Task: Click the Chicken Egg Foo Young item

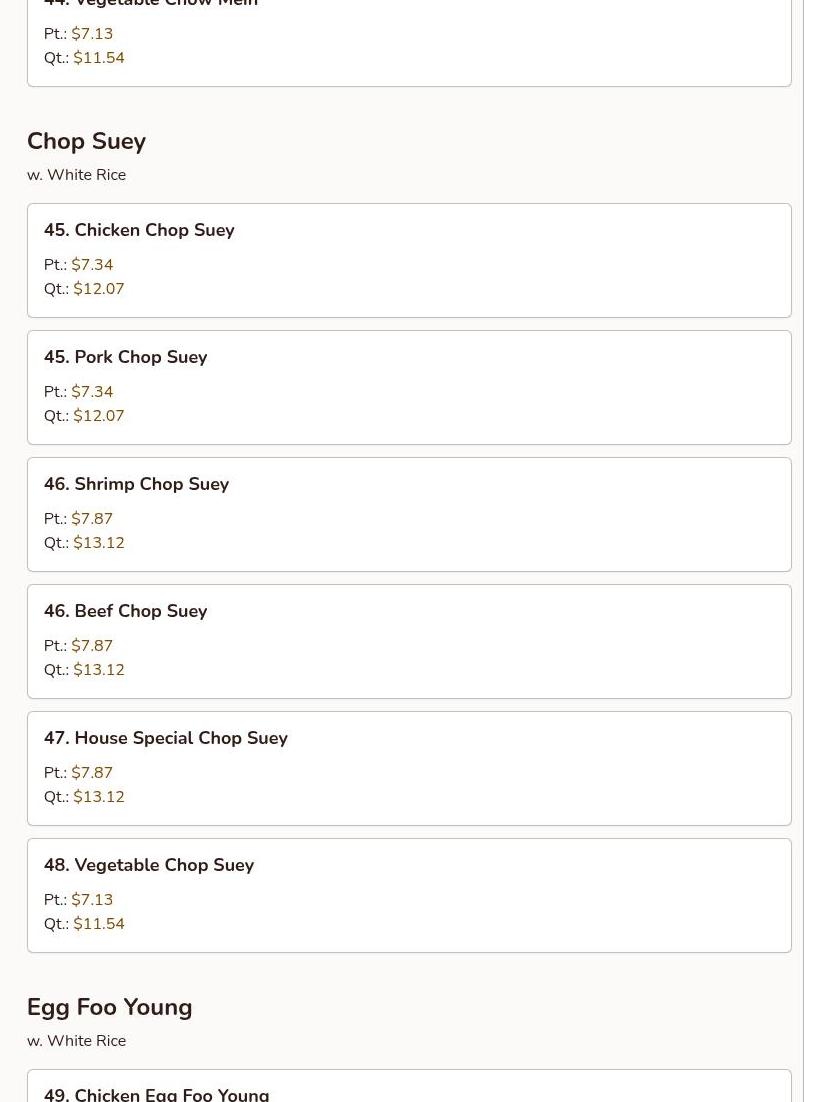Action: pos(156,1093)
